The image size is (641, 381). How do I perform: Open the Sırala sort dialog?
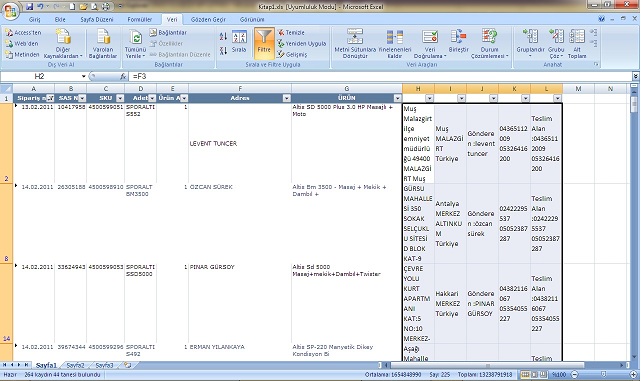coord(239,42)
